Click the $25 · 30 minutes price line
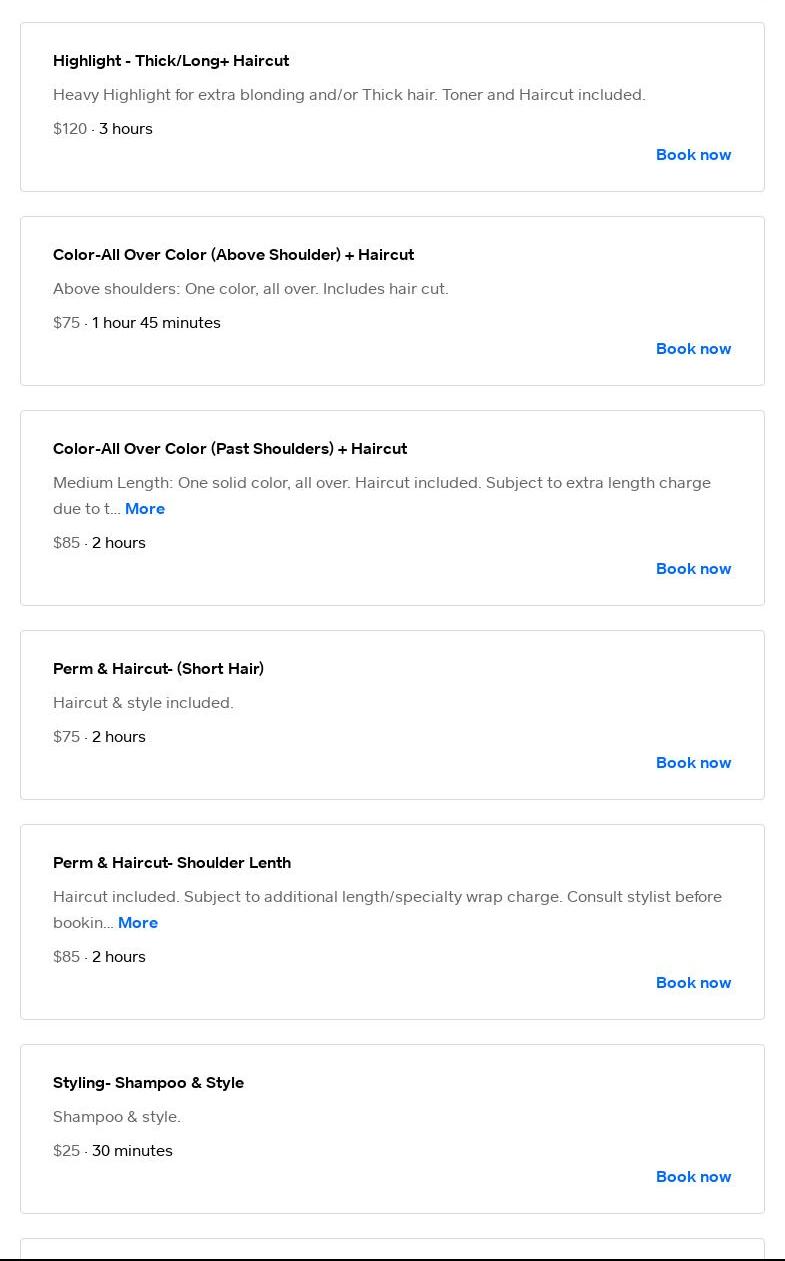This screenshot has width=785, height=1261. point(113,1151)
